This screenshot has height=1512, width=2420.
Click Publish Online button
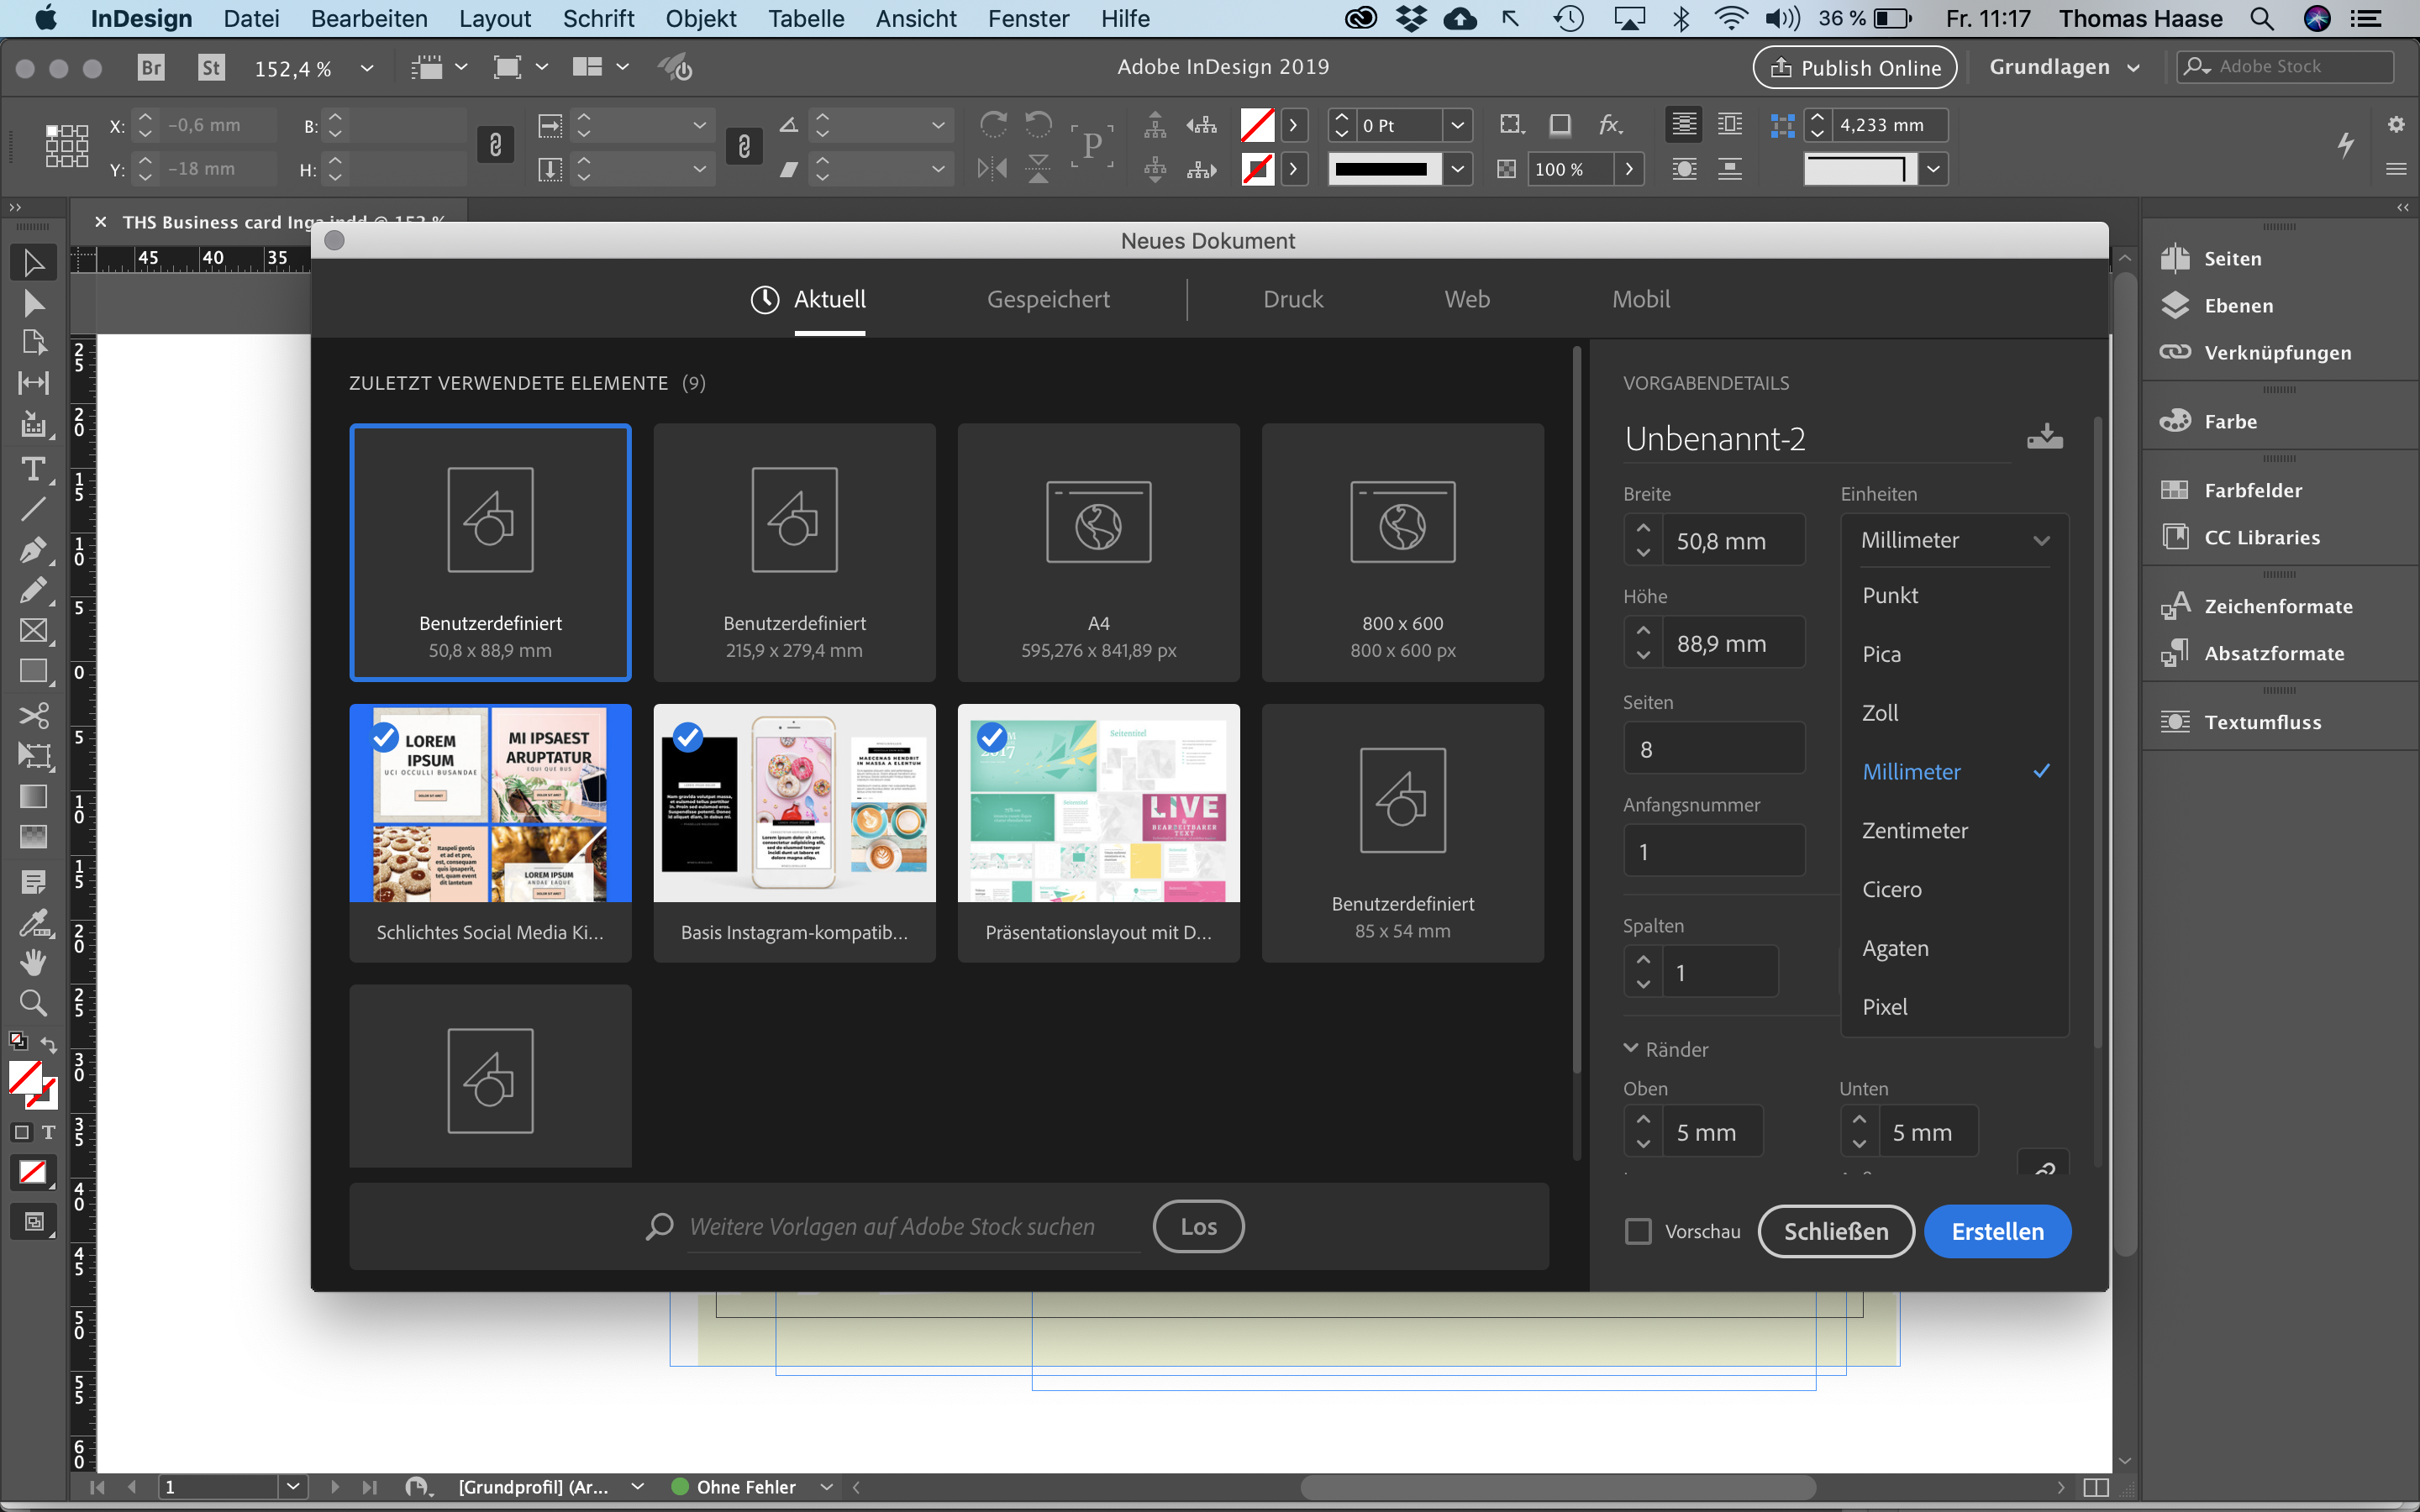pos(1855,67)
